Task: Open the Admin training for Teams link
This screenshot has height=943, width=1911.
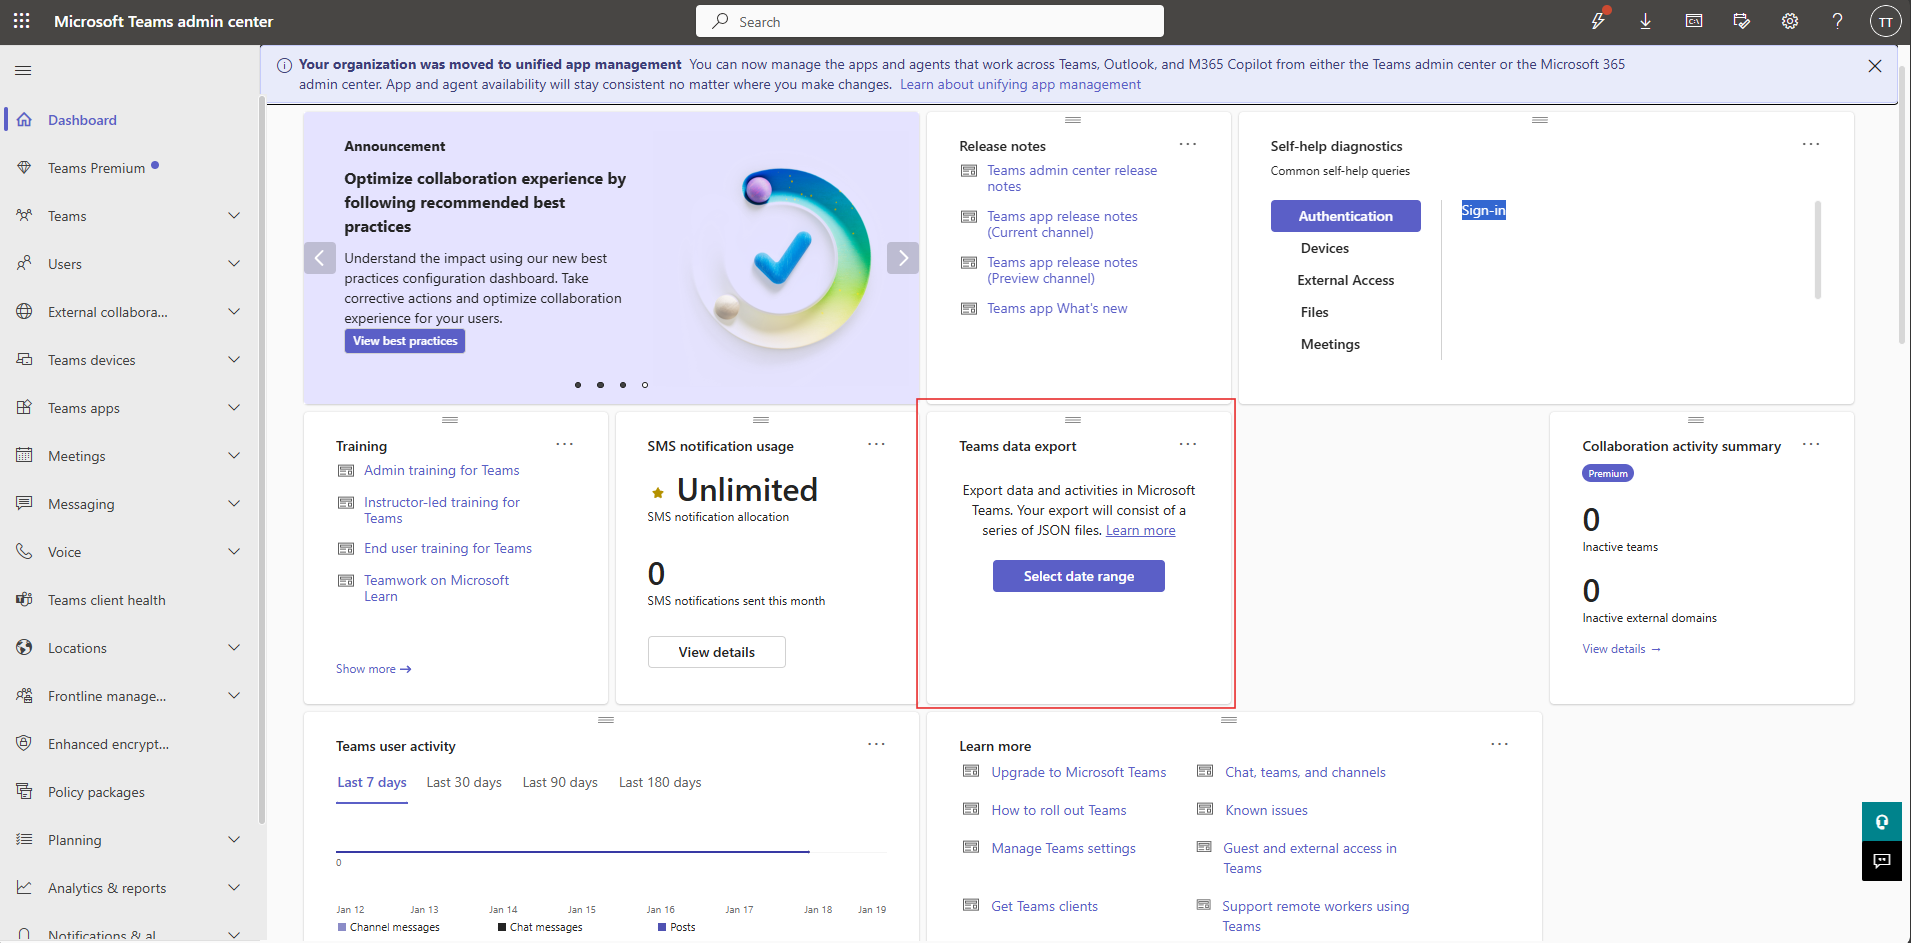Action: [x=442, y=470]
